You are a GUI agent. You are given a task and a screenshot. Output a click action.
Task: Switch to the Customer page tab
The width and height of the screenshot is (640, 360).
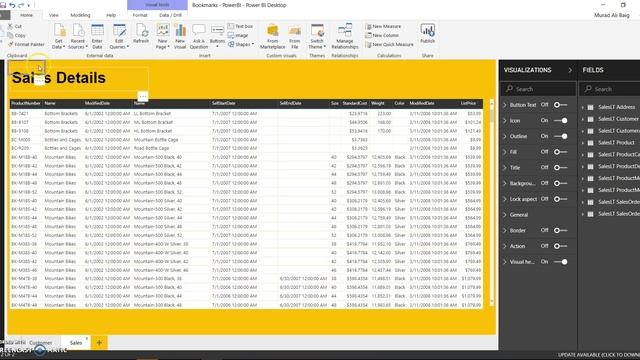coord(41,343)
